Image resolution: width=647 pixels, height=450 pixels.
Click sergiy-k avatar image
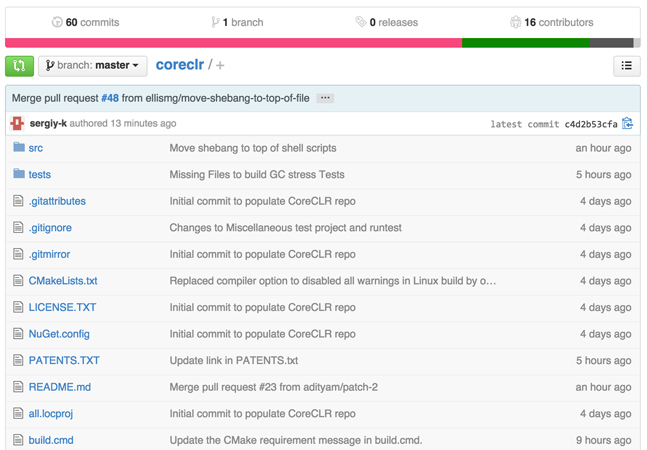coord(17,123)
